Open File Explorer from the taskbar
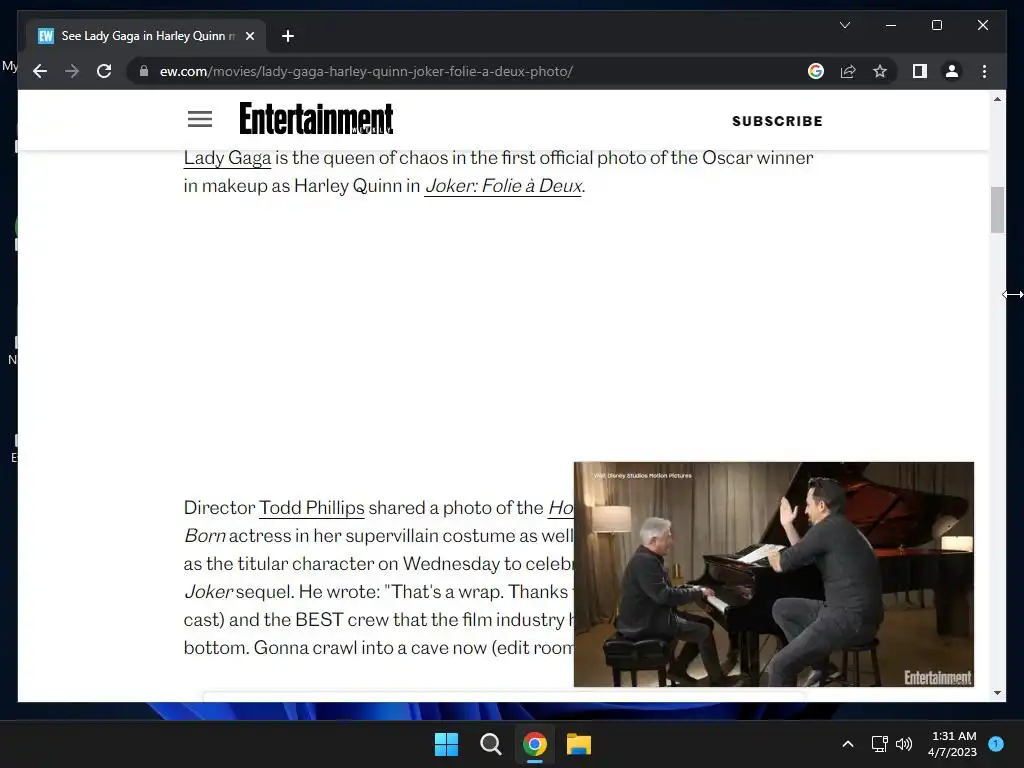Screen dimensions: 1024x768 579,744
